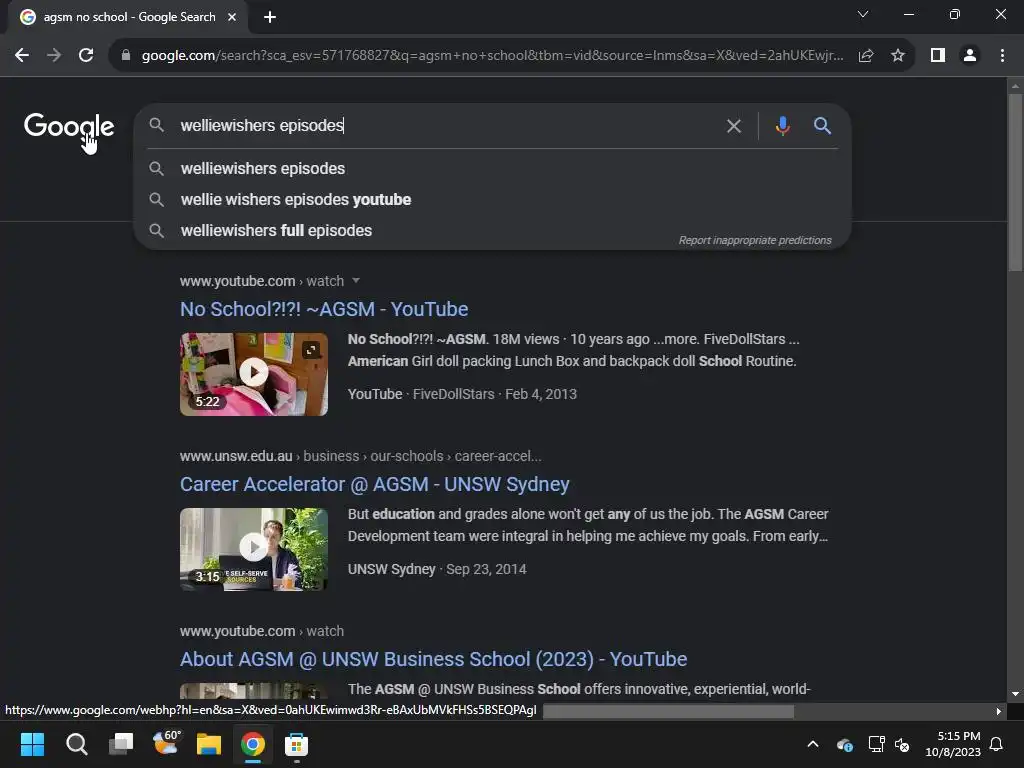Open Task View on taskbar
The height and width of the screenshot is (768, 1024).
tap(121, 744)
